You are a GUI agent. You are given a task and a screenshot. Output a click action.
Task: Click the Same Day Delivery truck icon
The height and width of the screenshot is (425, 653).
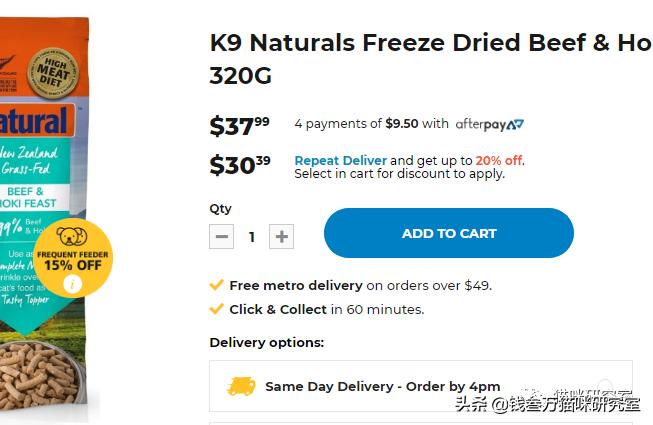(x=241, y=386)
